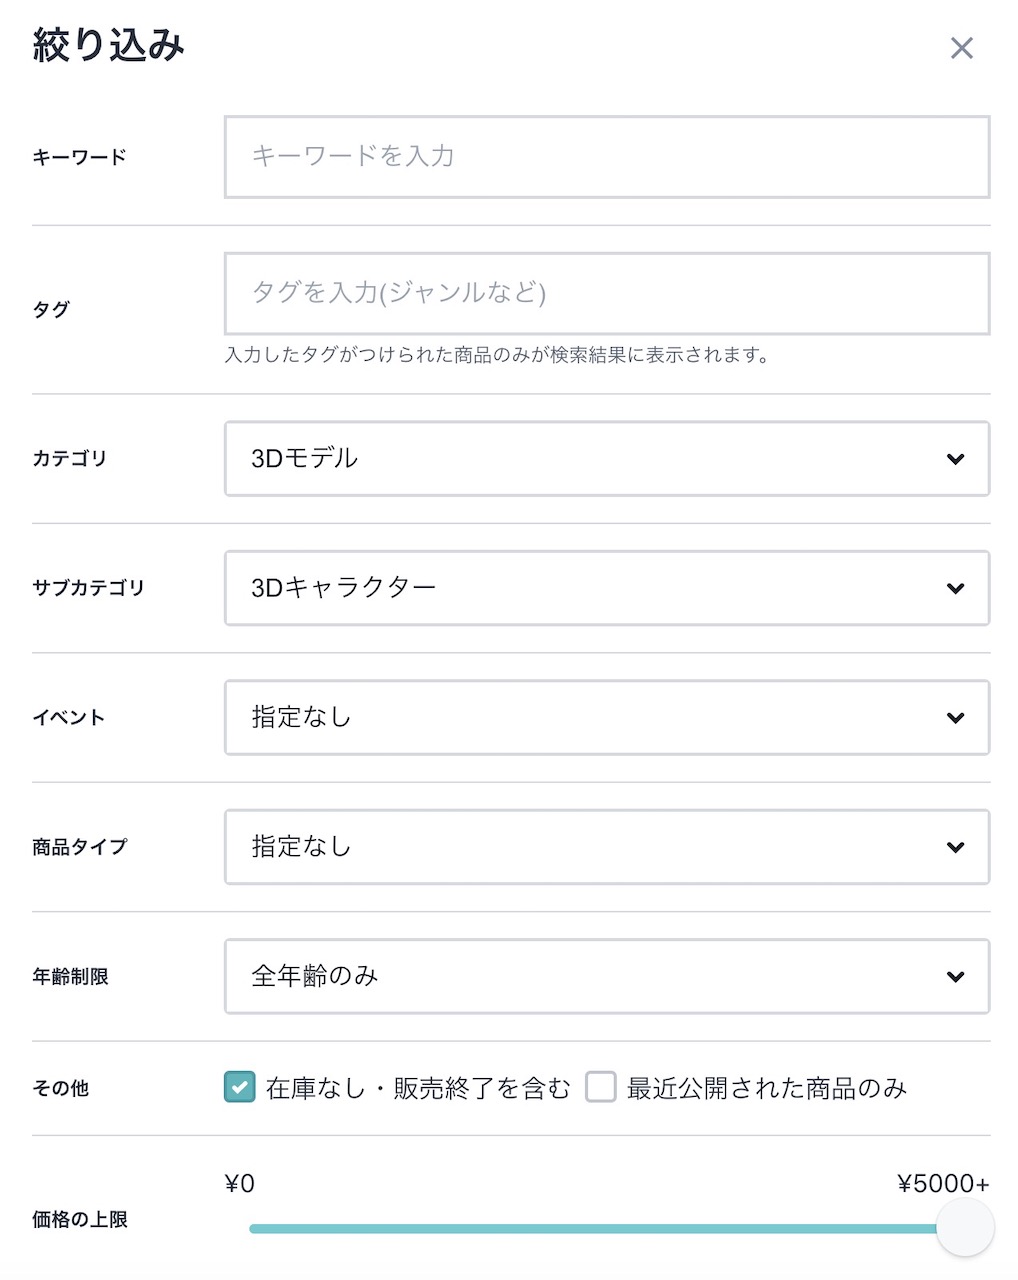Screen dimensions: 1018x1280
Task: Open the カテゴリ dropdown showing 3Dモデル
Action: click(x=605, y=459)
